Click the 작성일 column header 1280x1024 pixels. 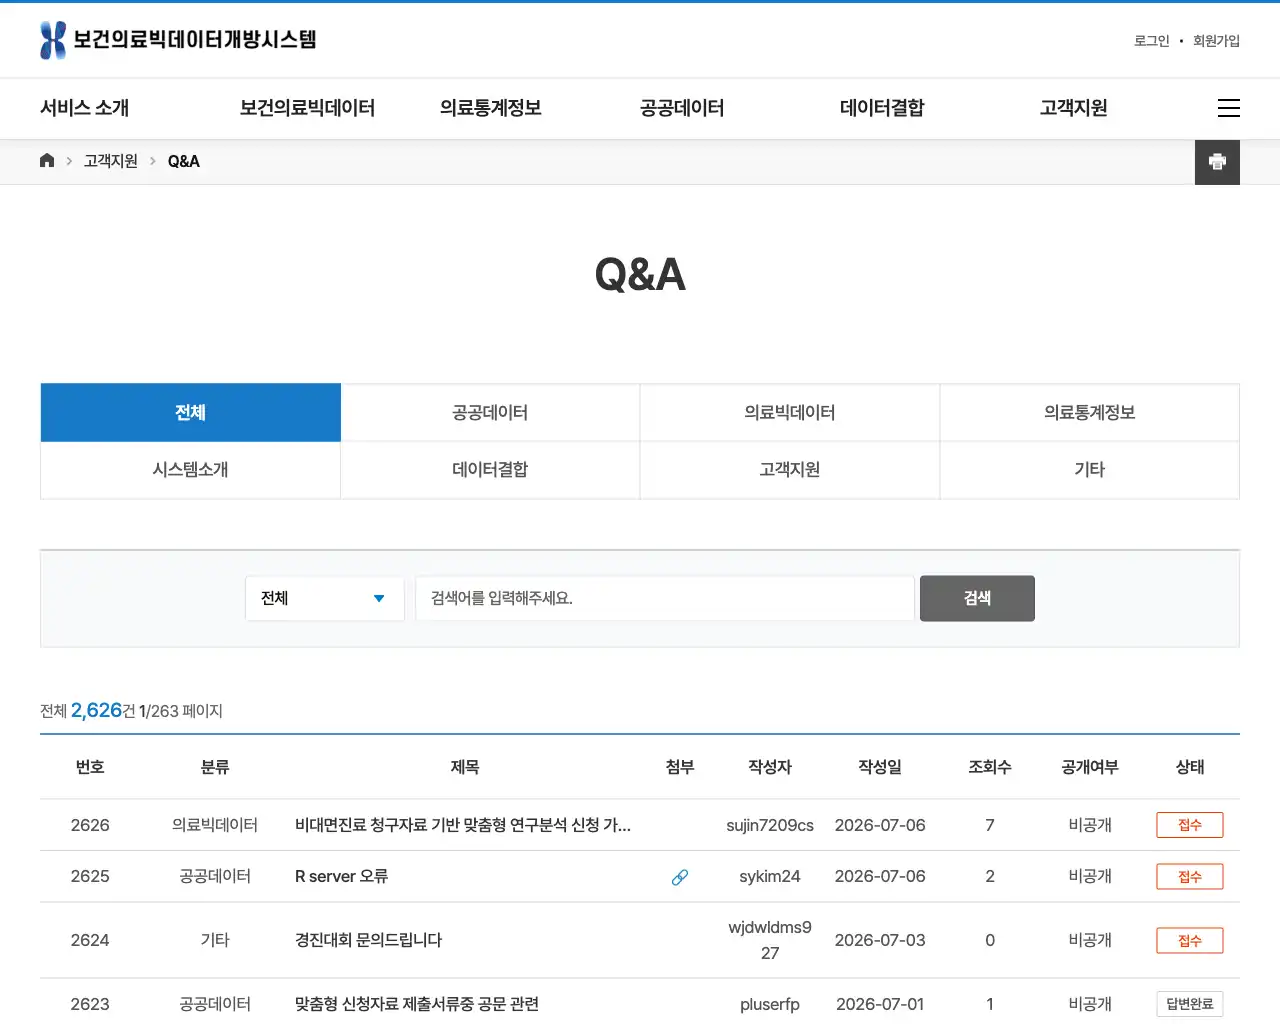(880, 767)
